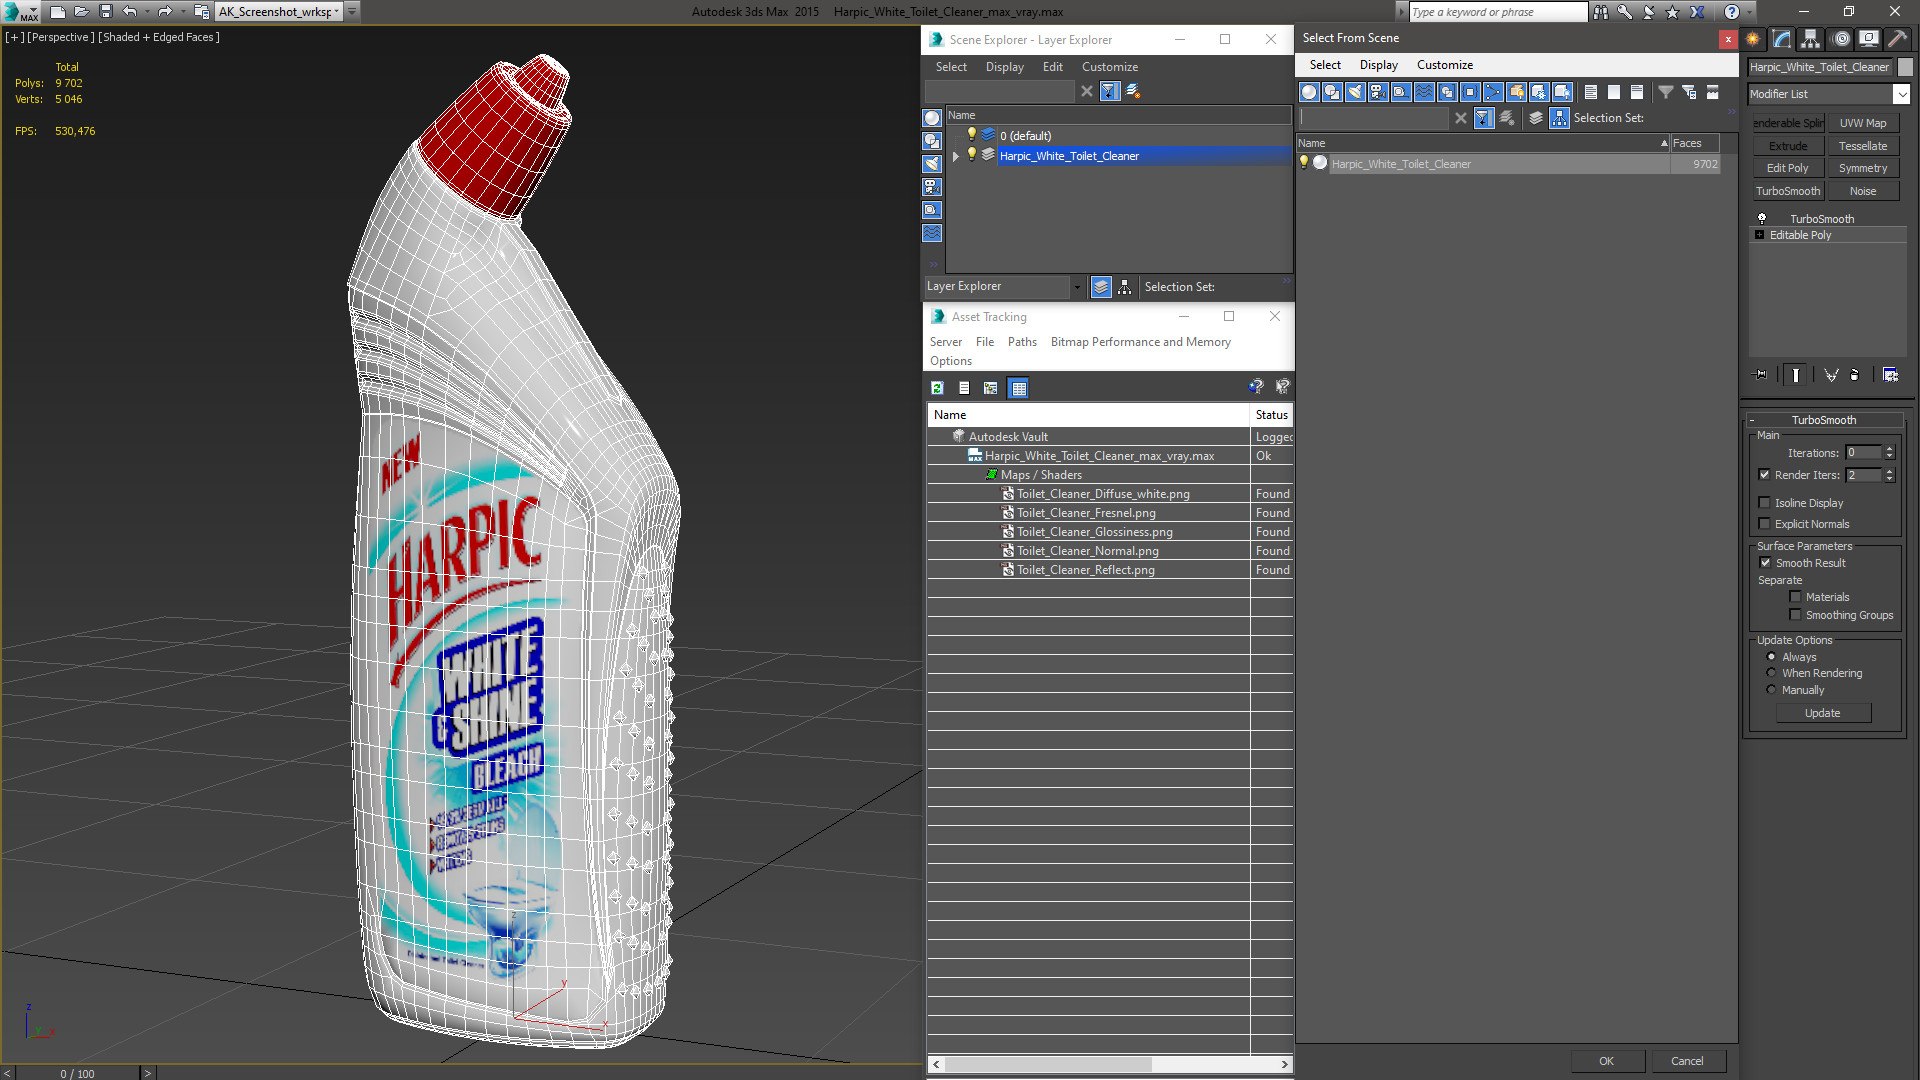Image resolution: width=1920 pixels, height=1080 pixels.
Task: Expand the Editable Poly stack entry
Action: 1760,235
